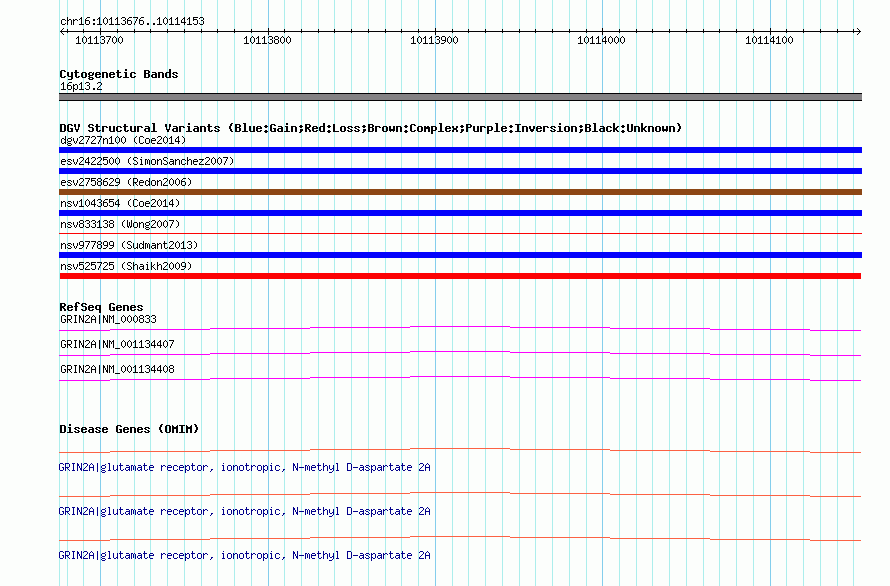Screen dimensions: 890x586
Task: Open variant nsv1043654 (Coe2014) label
Action: 120,203
